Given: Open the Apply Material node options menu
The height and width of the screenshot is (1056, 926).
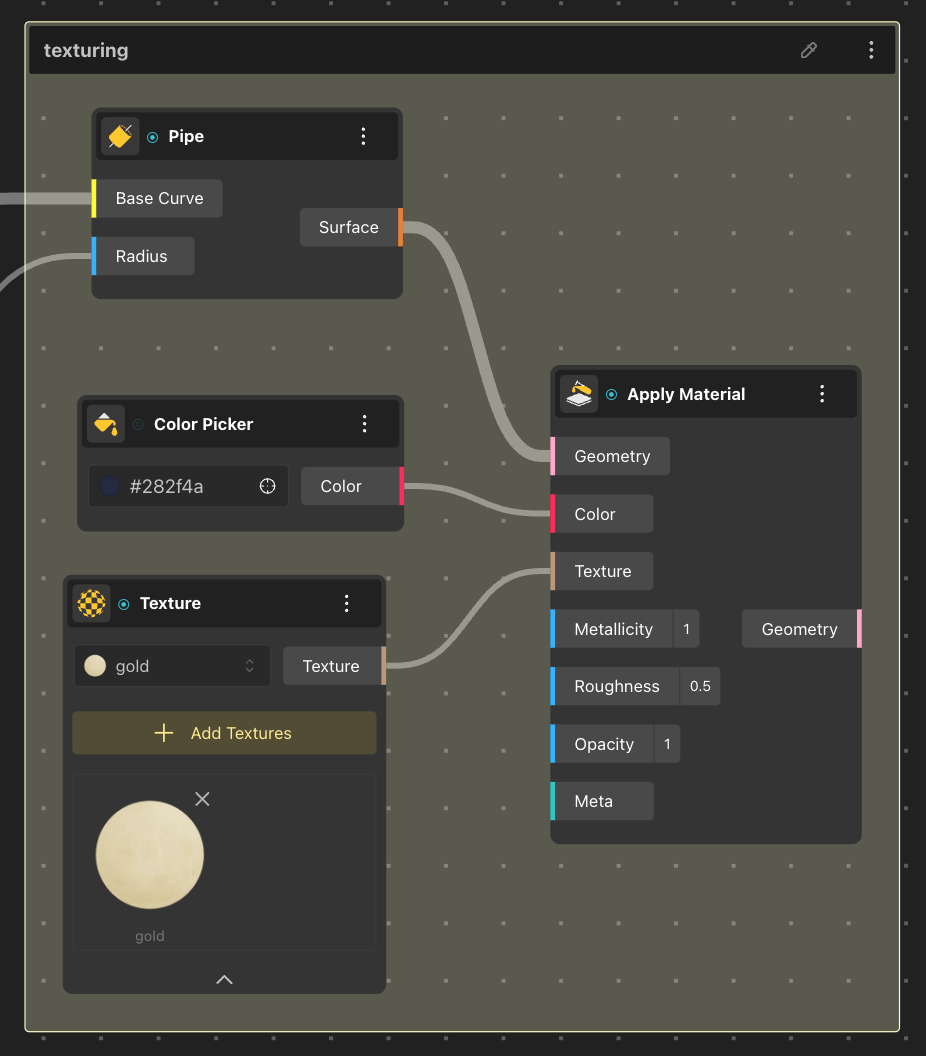Looking at the screenshot, I should (822, 394).
